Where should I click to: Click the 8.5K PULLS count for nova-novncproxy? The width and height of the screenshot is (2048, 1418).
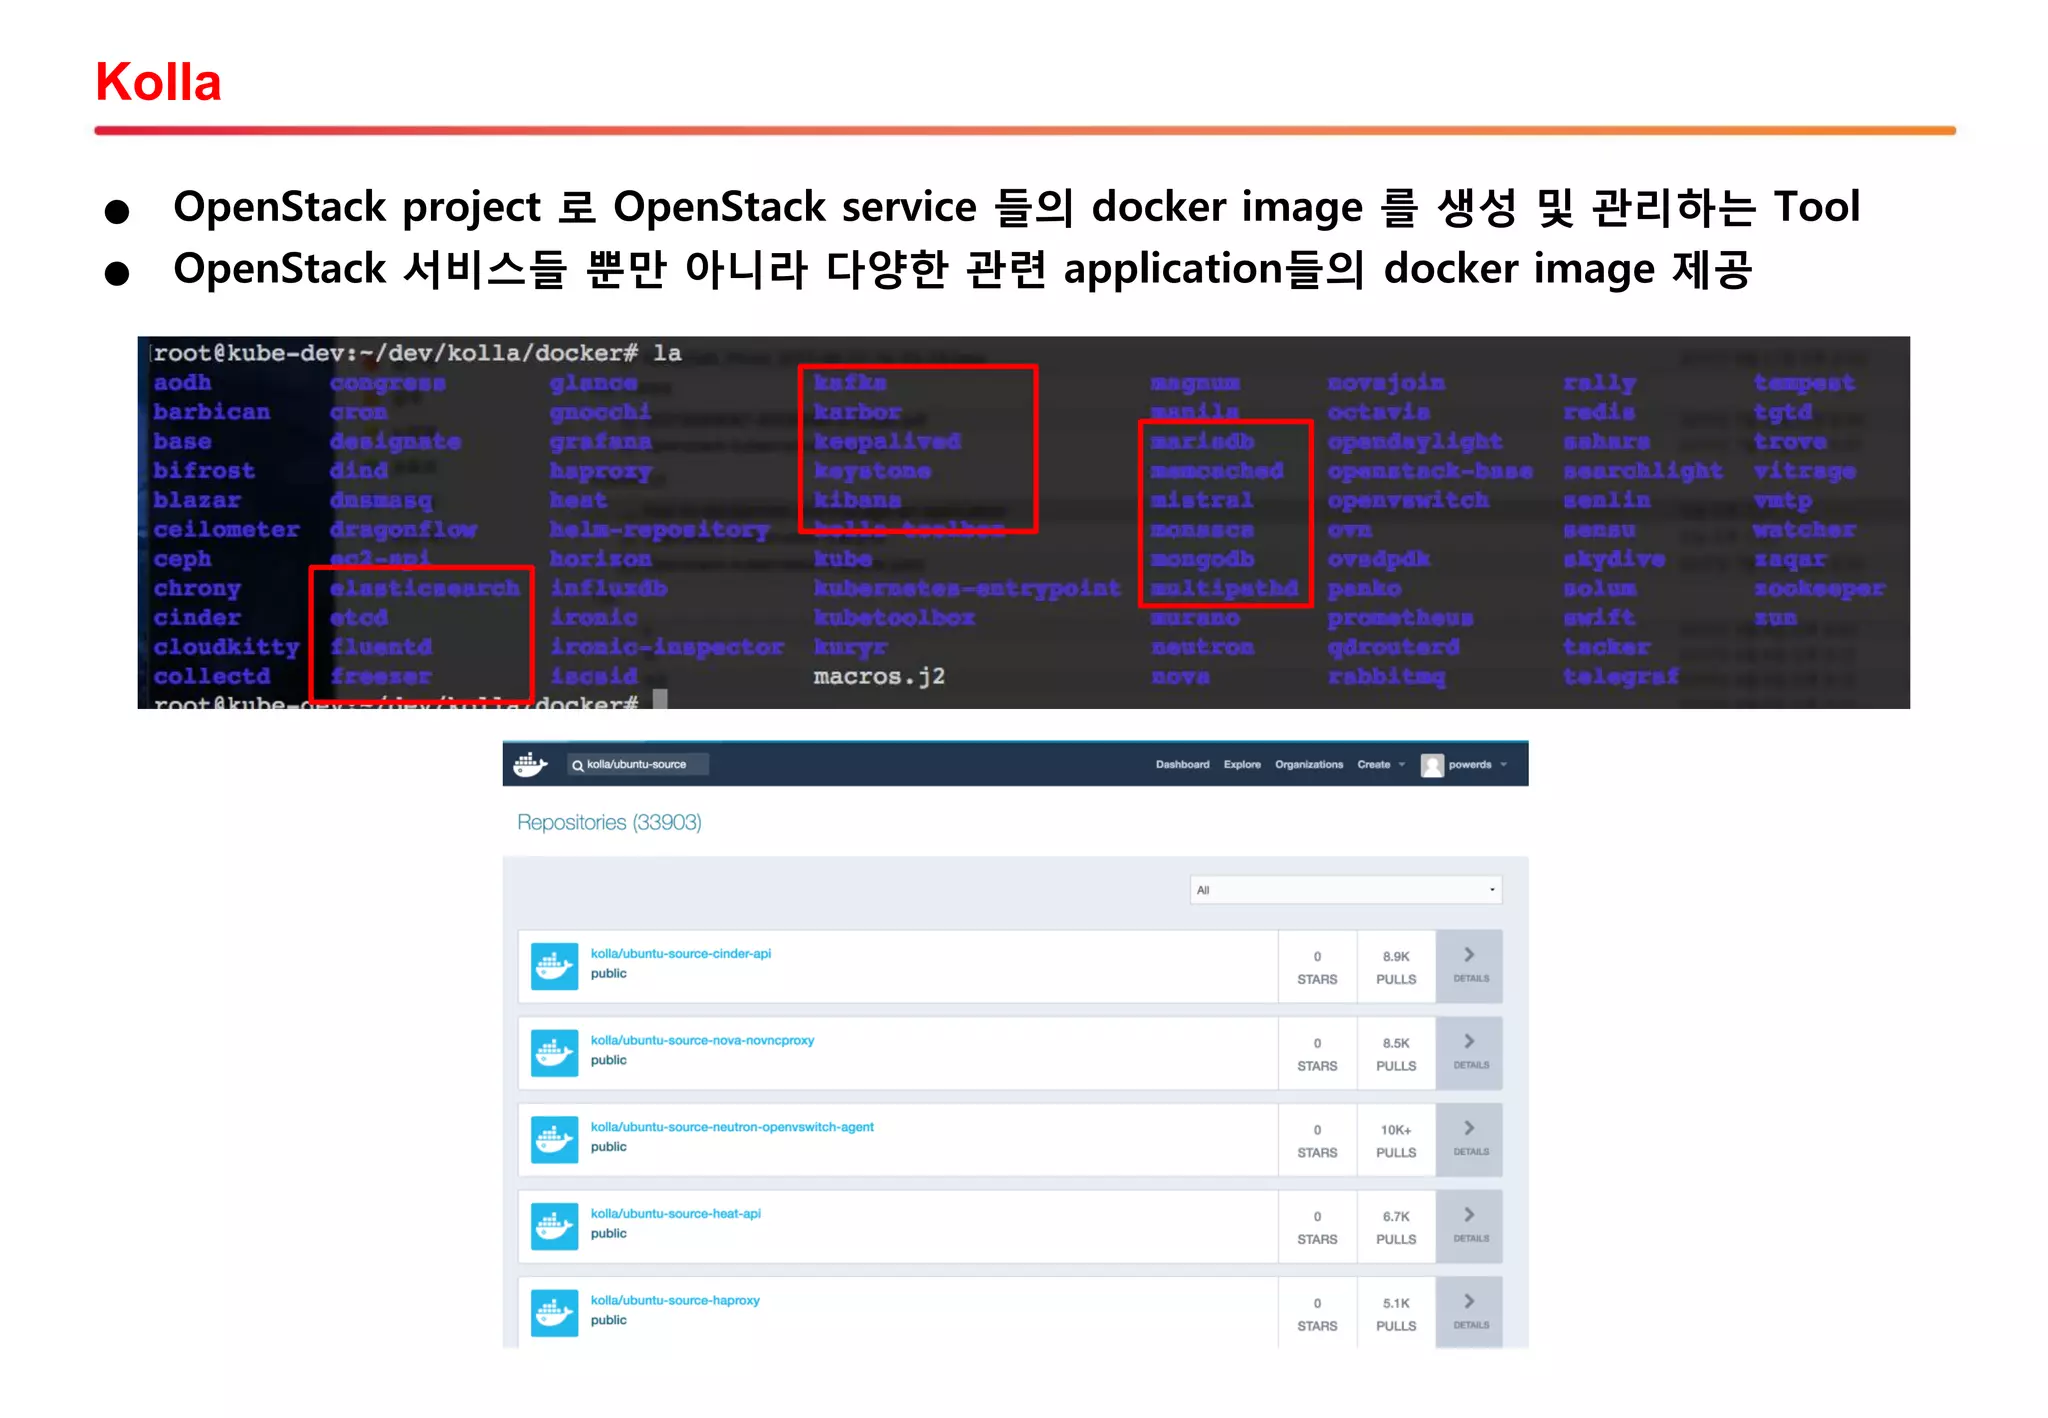(x=1396, y=1054)
